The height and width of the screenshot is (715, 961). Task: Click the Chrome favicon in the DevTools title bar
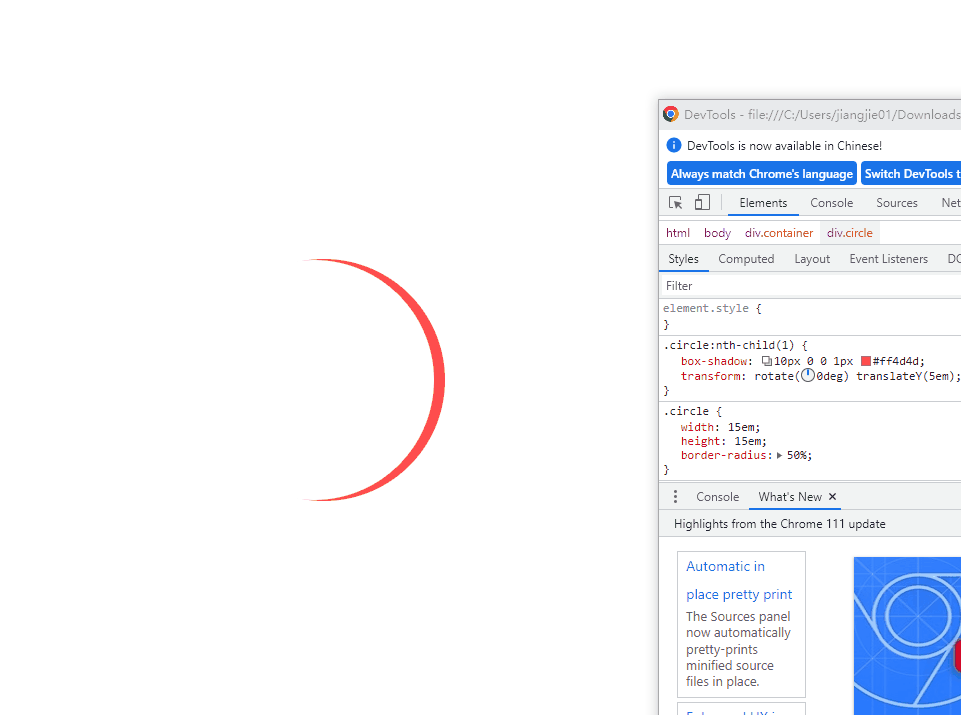coord(669,114)
